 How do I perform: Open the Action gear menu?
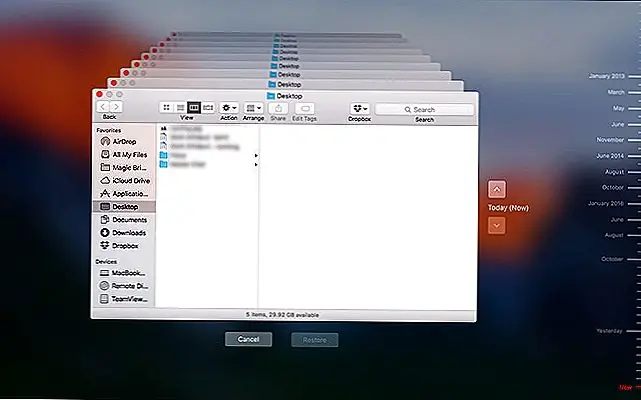(x=229, y=108)
